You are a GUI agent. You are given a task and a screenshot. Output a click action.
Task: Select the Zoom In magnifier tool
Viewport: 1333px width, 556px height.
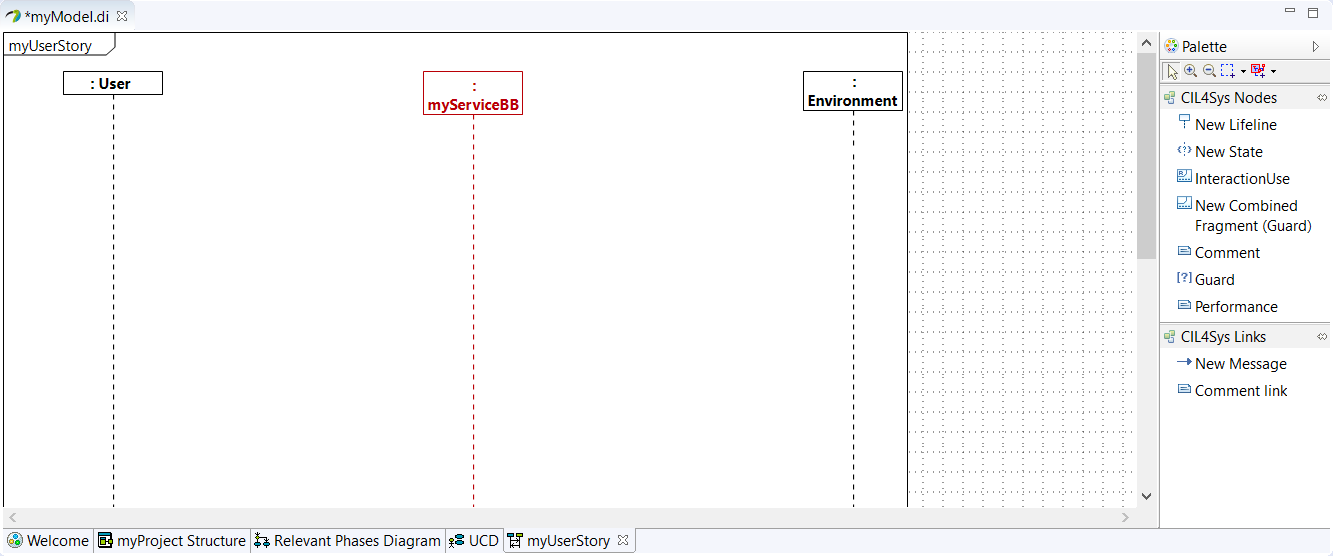1190,71
